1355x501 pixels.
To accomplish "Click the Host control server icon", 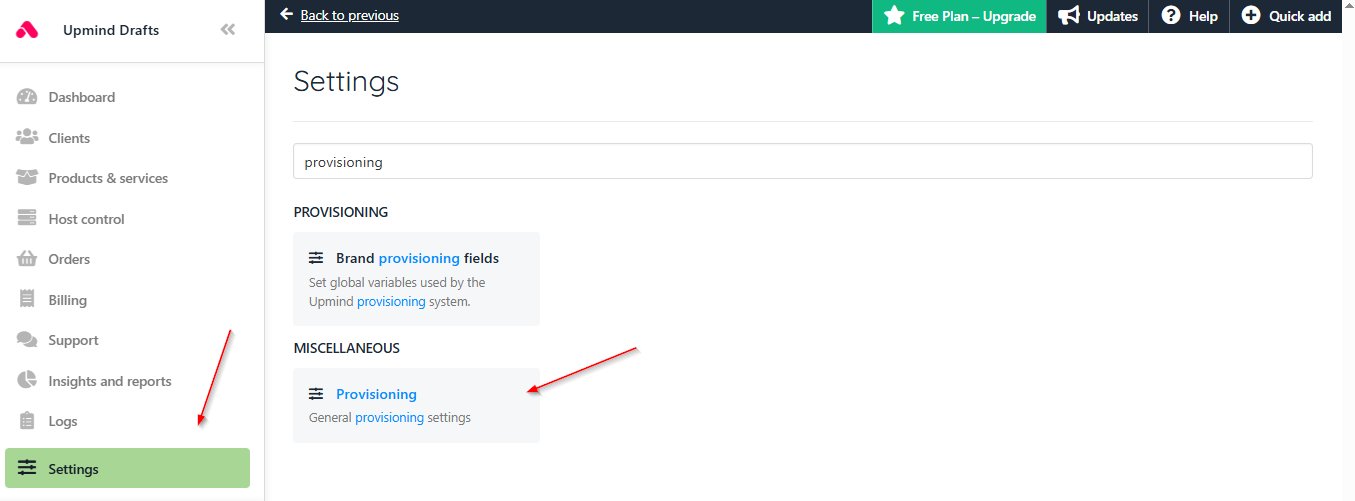I will (x=28, y=219).
